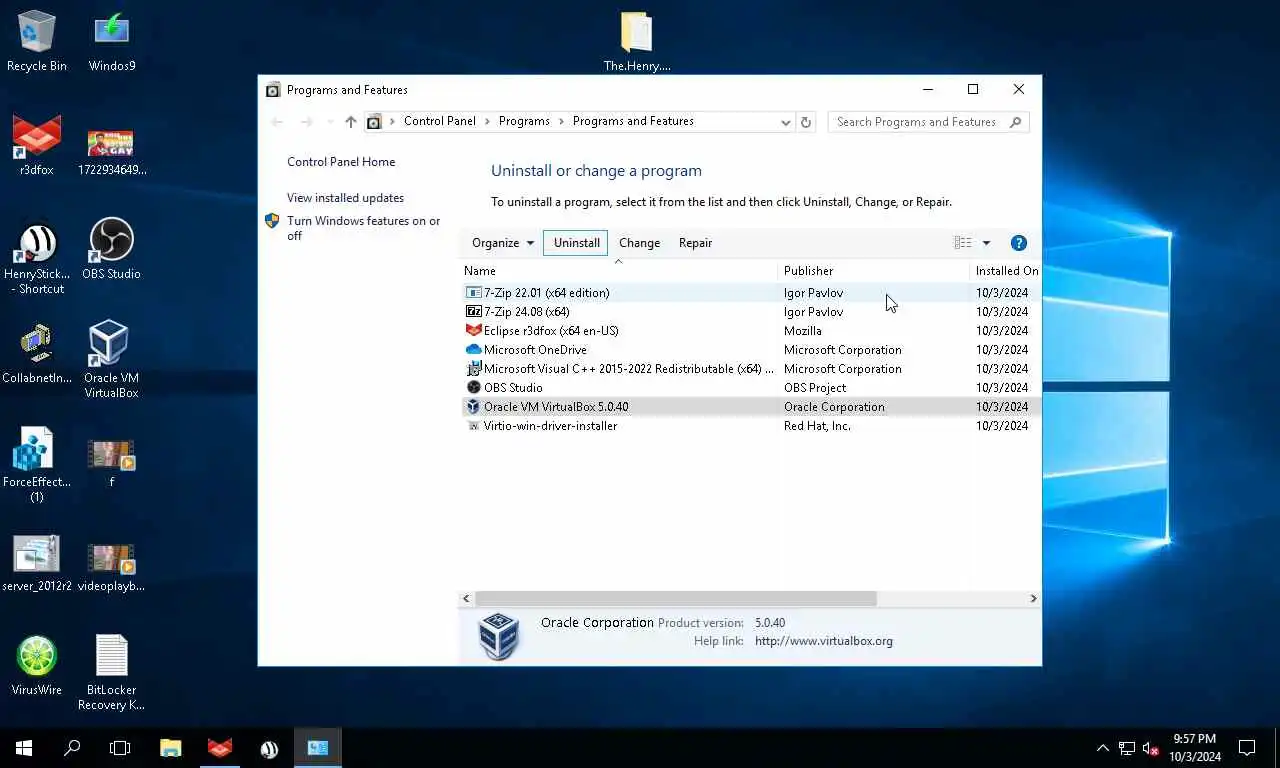
Task: Open Turn Windows features on or off
Action: click(x=363, y=228)
